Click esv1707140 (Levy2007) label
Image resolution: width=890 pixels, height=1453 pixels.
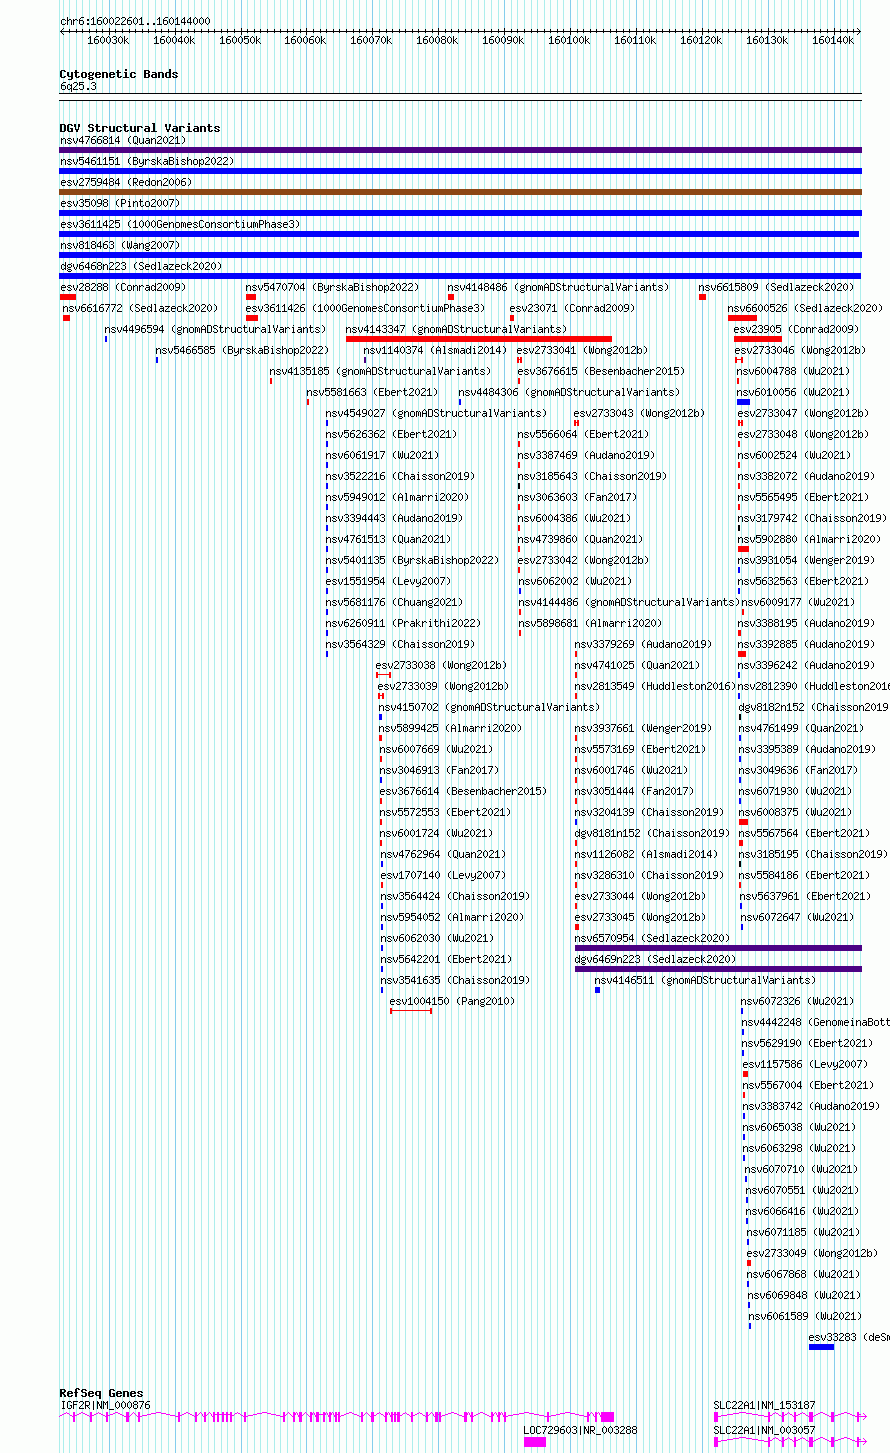[443, 875]
